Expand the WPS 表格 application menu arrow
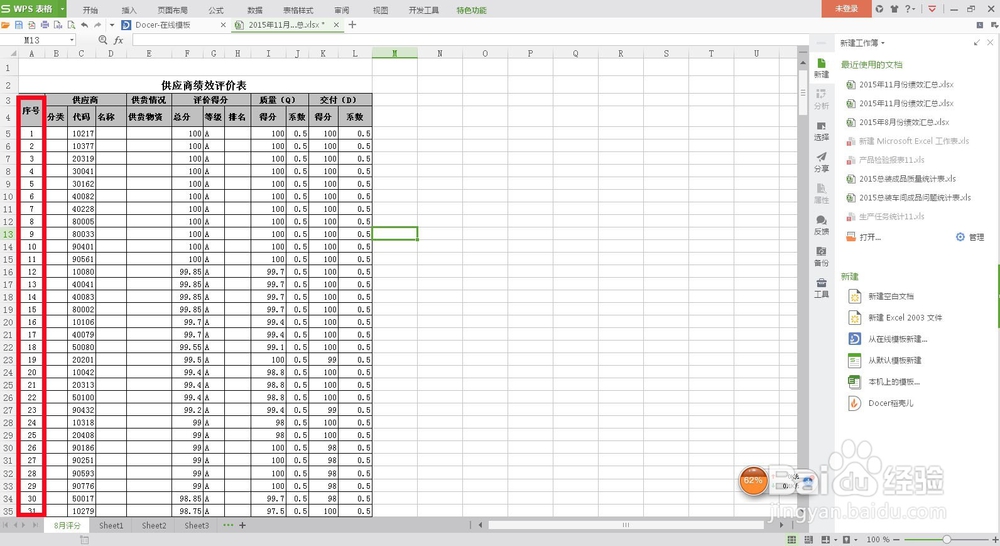The image size is (1000, 546). pyautogui.click(x=62, y=9)
